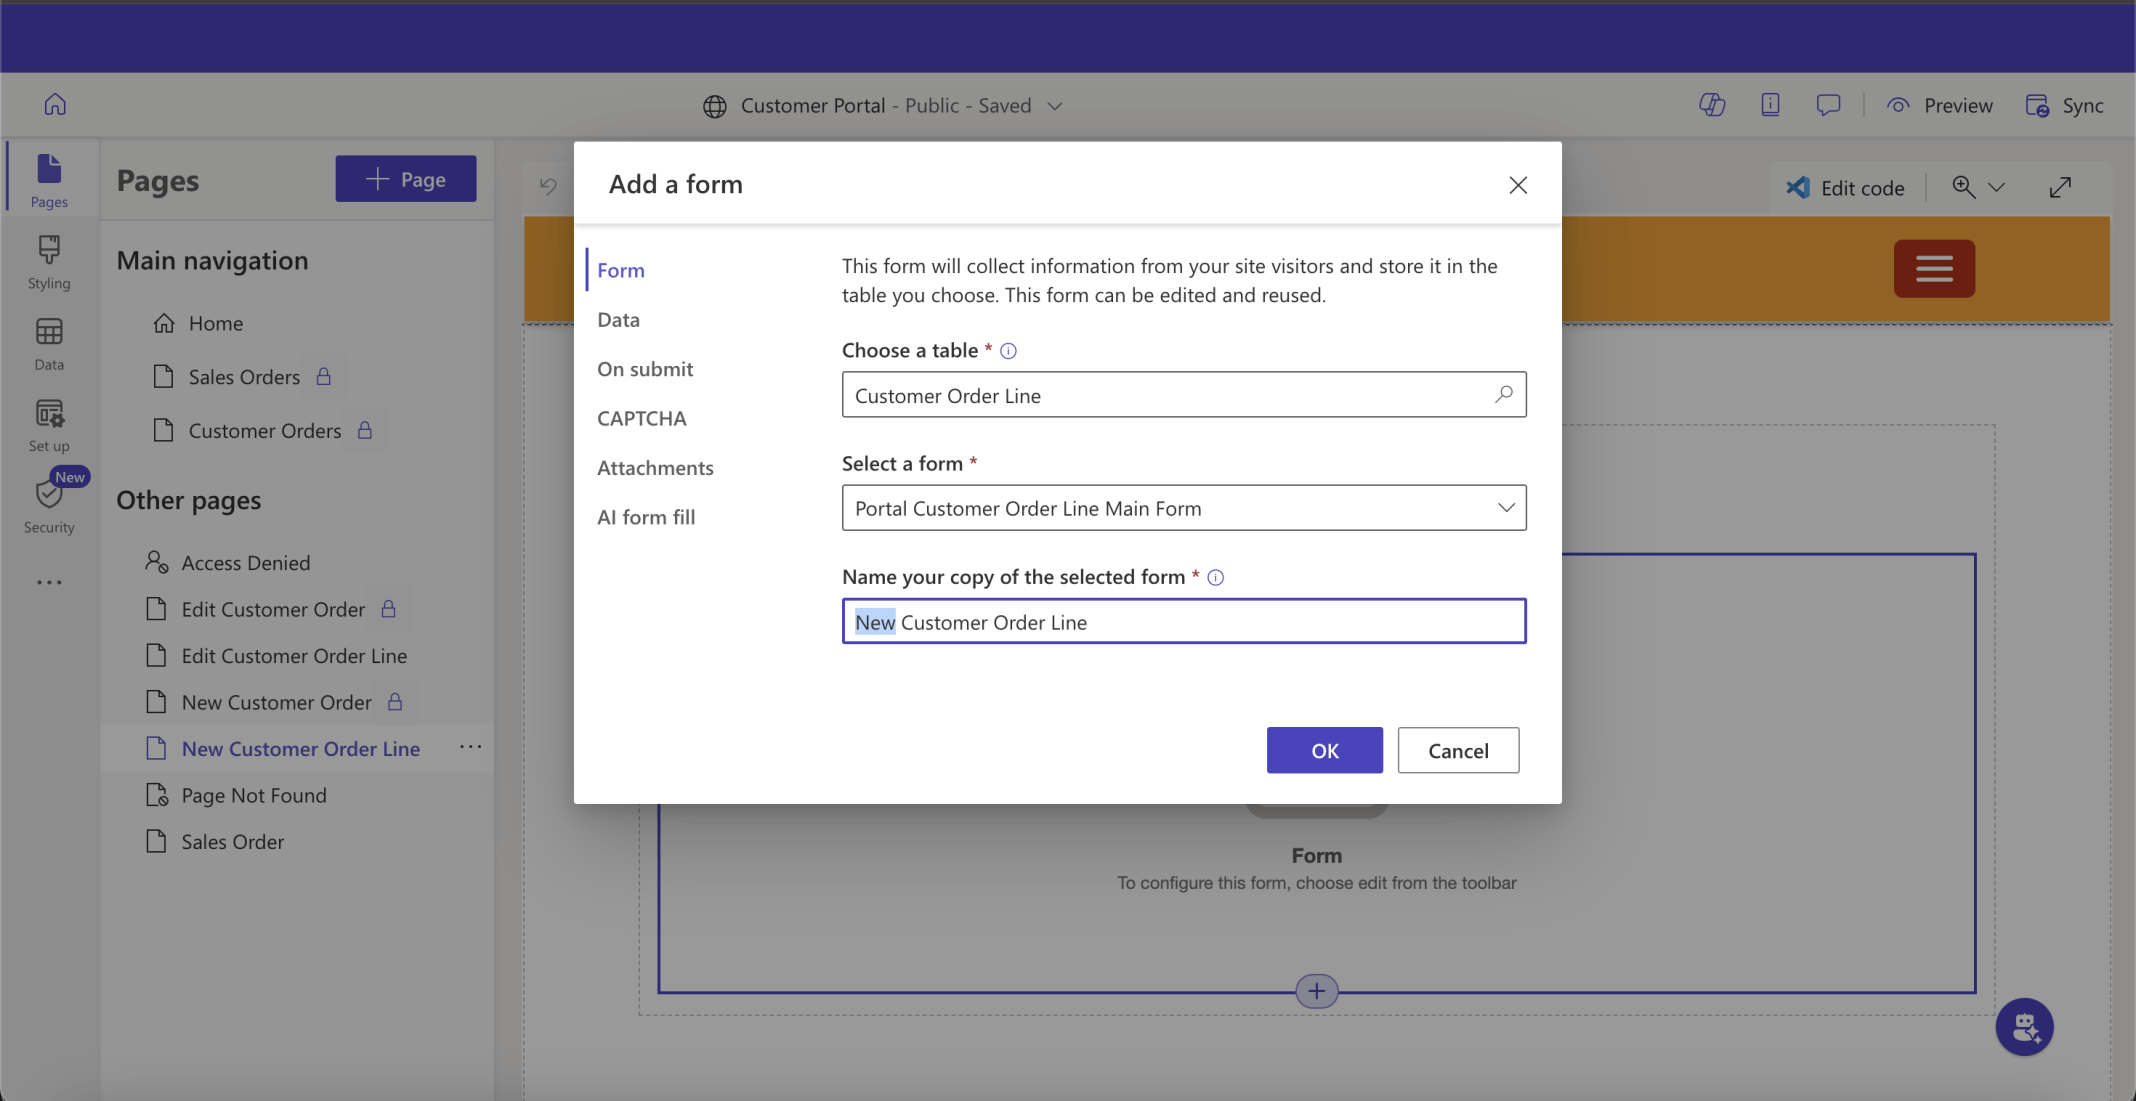Expand the Customer Portal site dropdown chevron
This screenshot has height=1101, width=2136.
1055,106
